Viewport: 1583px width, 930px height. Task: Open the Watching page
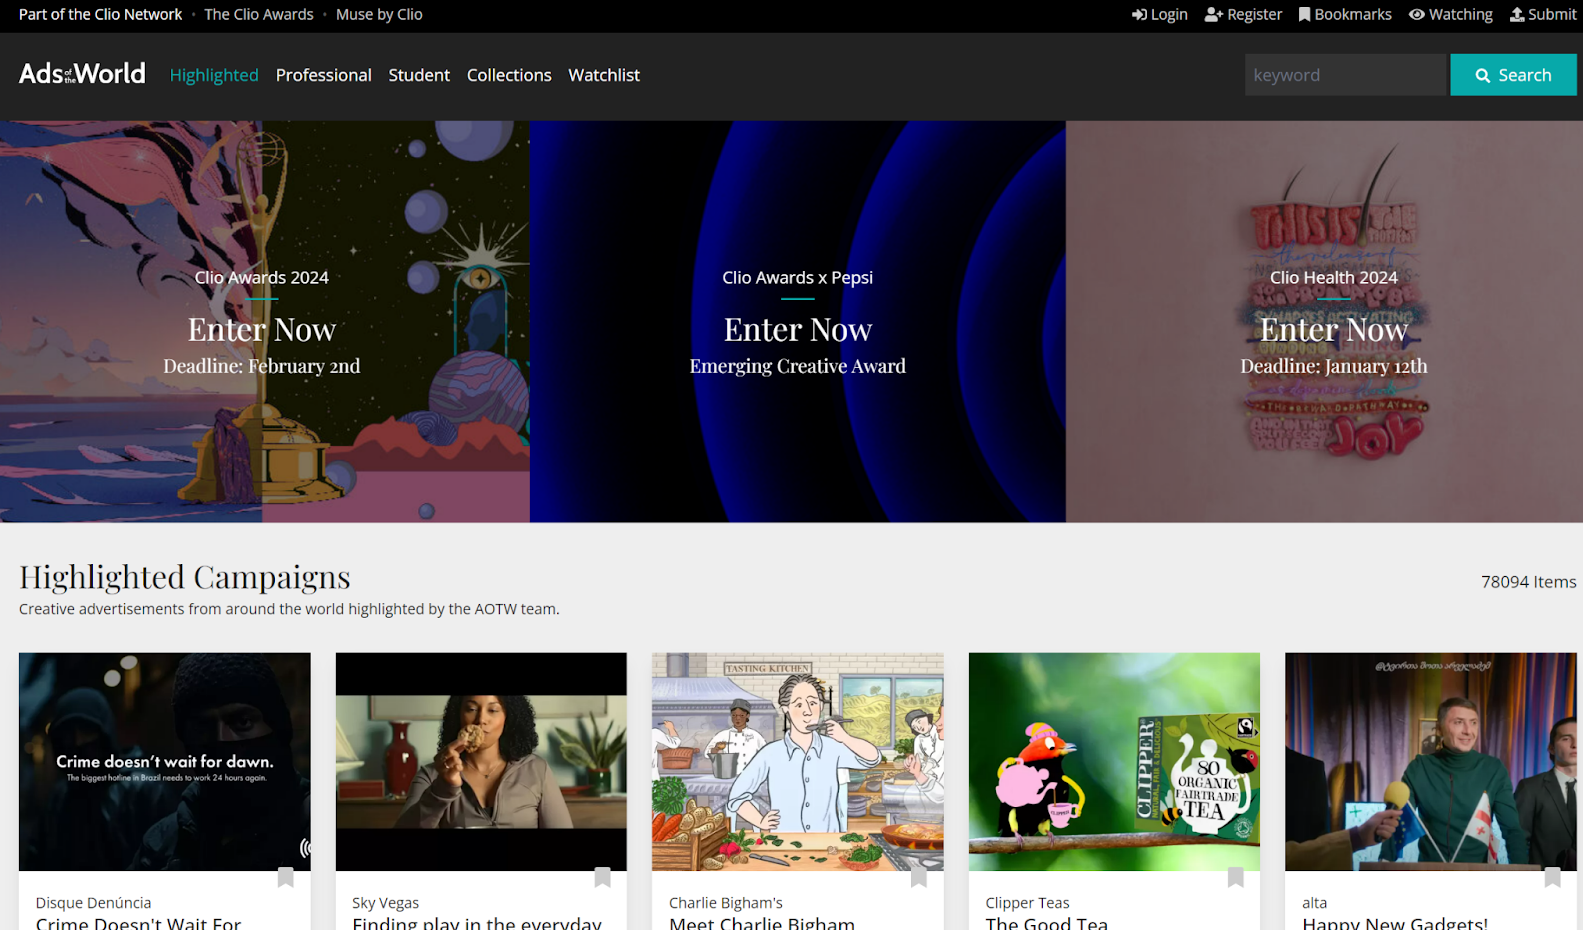(x=1450, y=14)
